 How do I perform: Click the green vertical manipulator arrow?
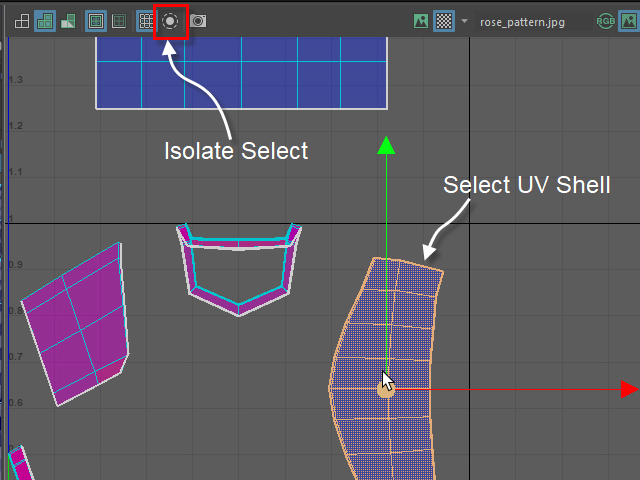point(386,146)
